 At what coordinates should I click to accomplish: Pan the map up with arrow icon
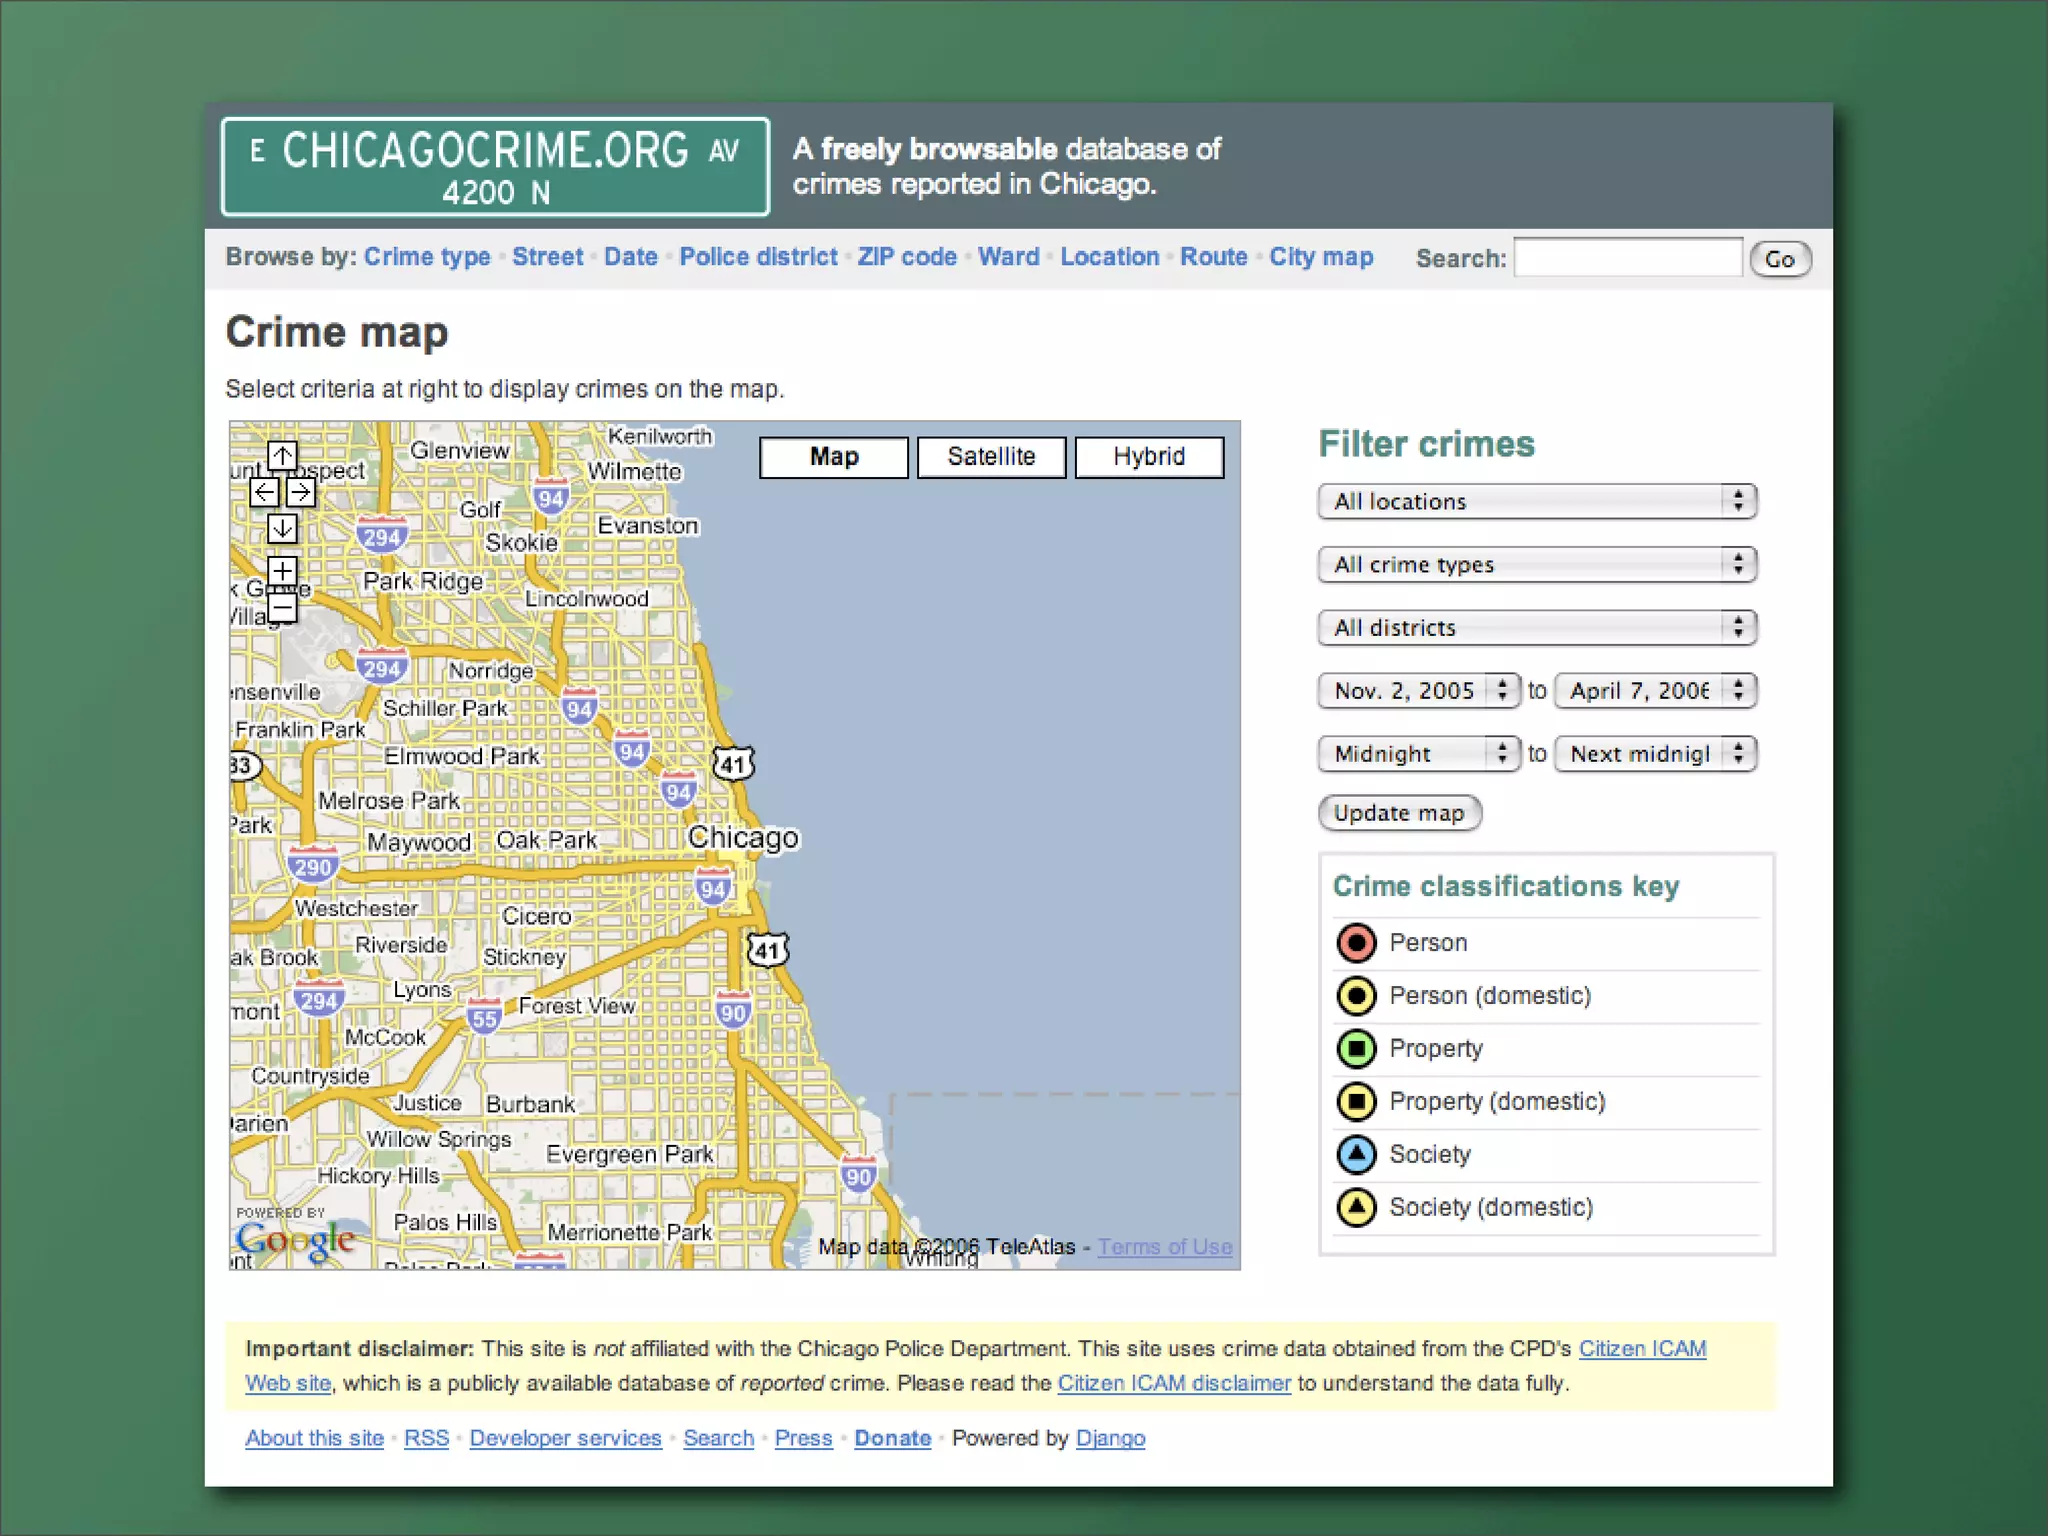pyautogui.click(x=282, y=456)
